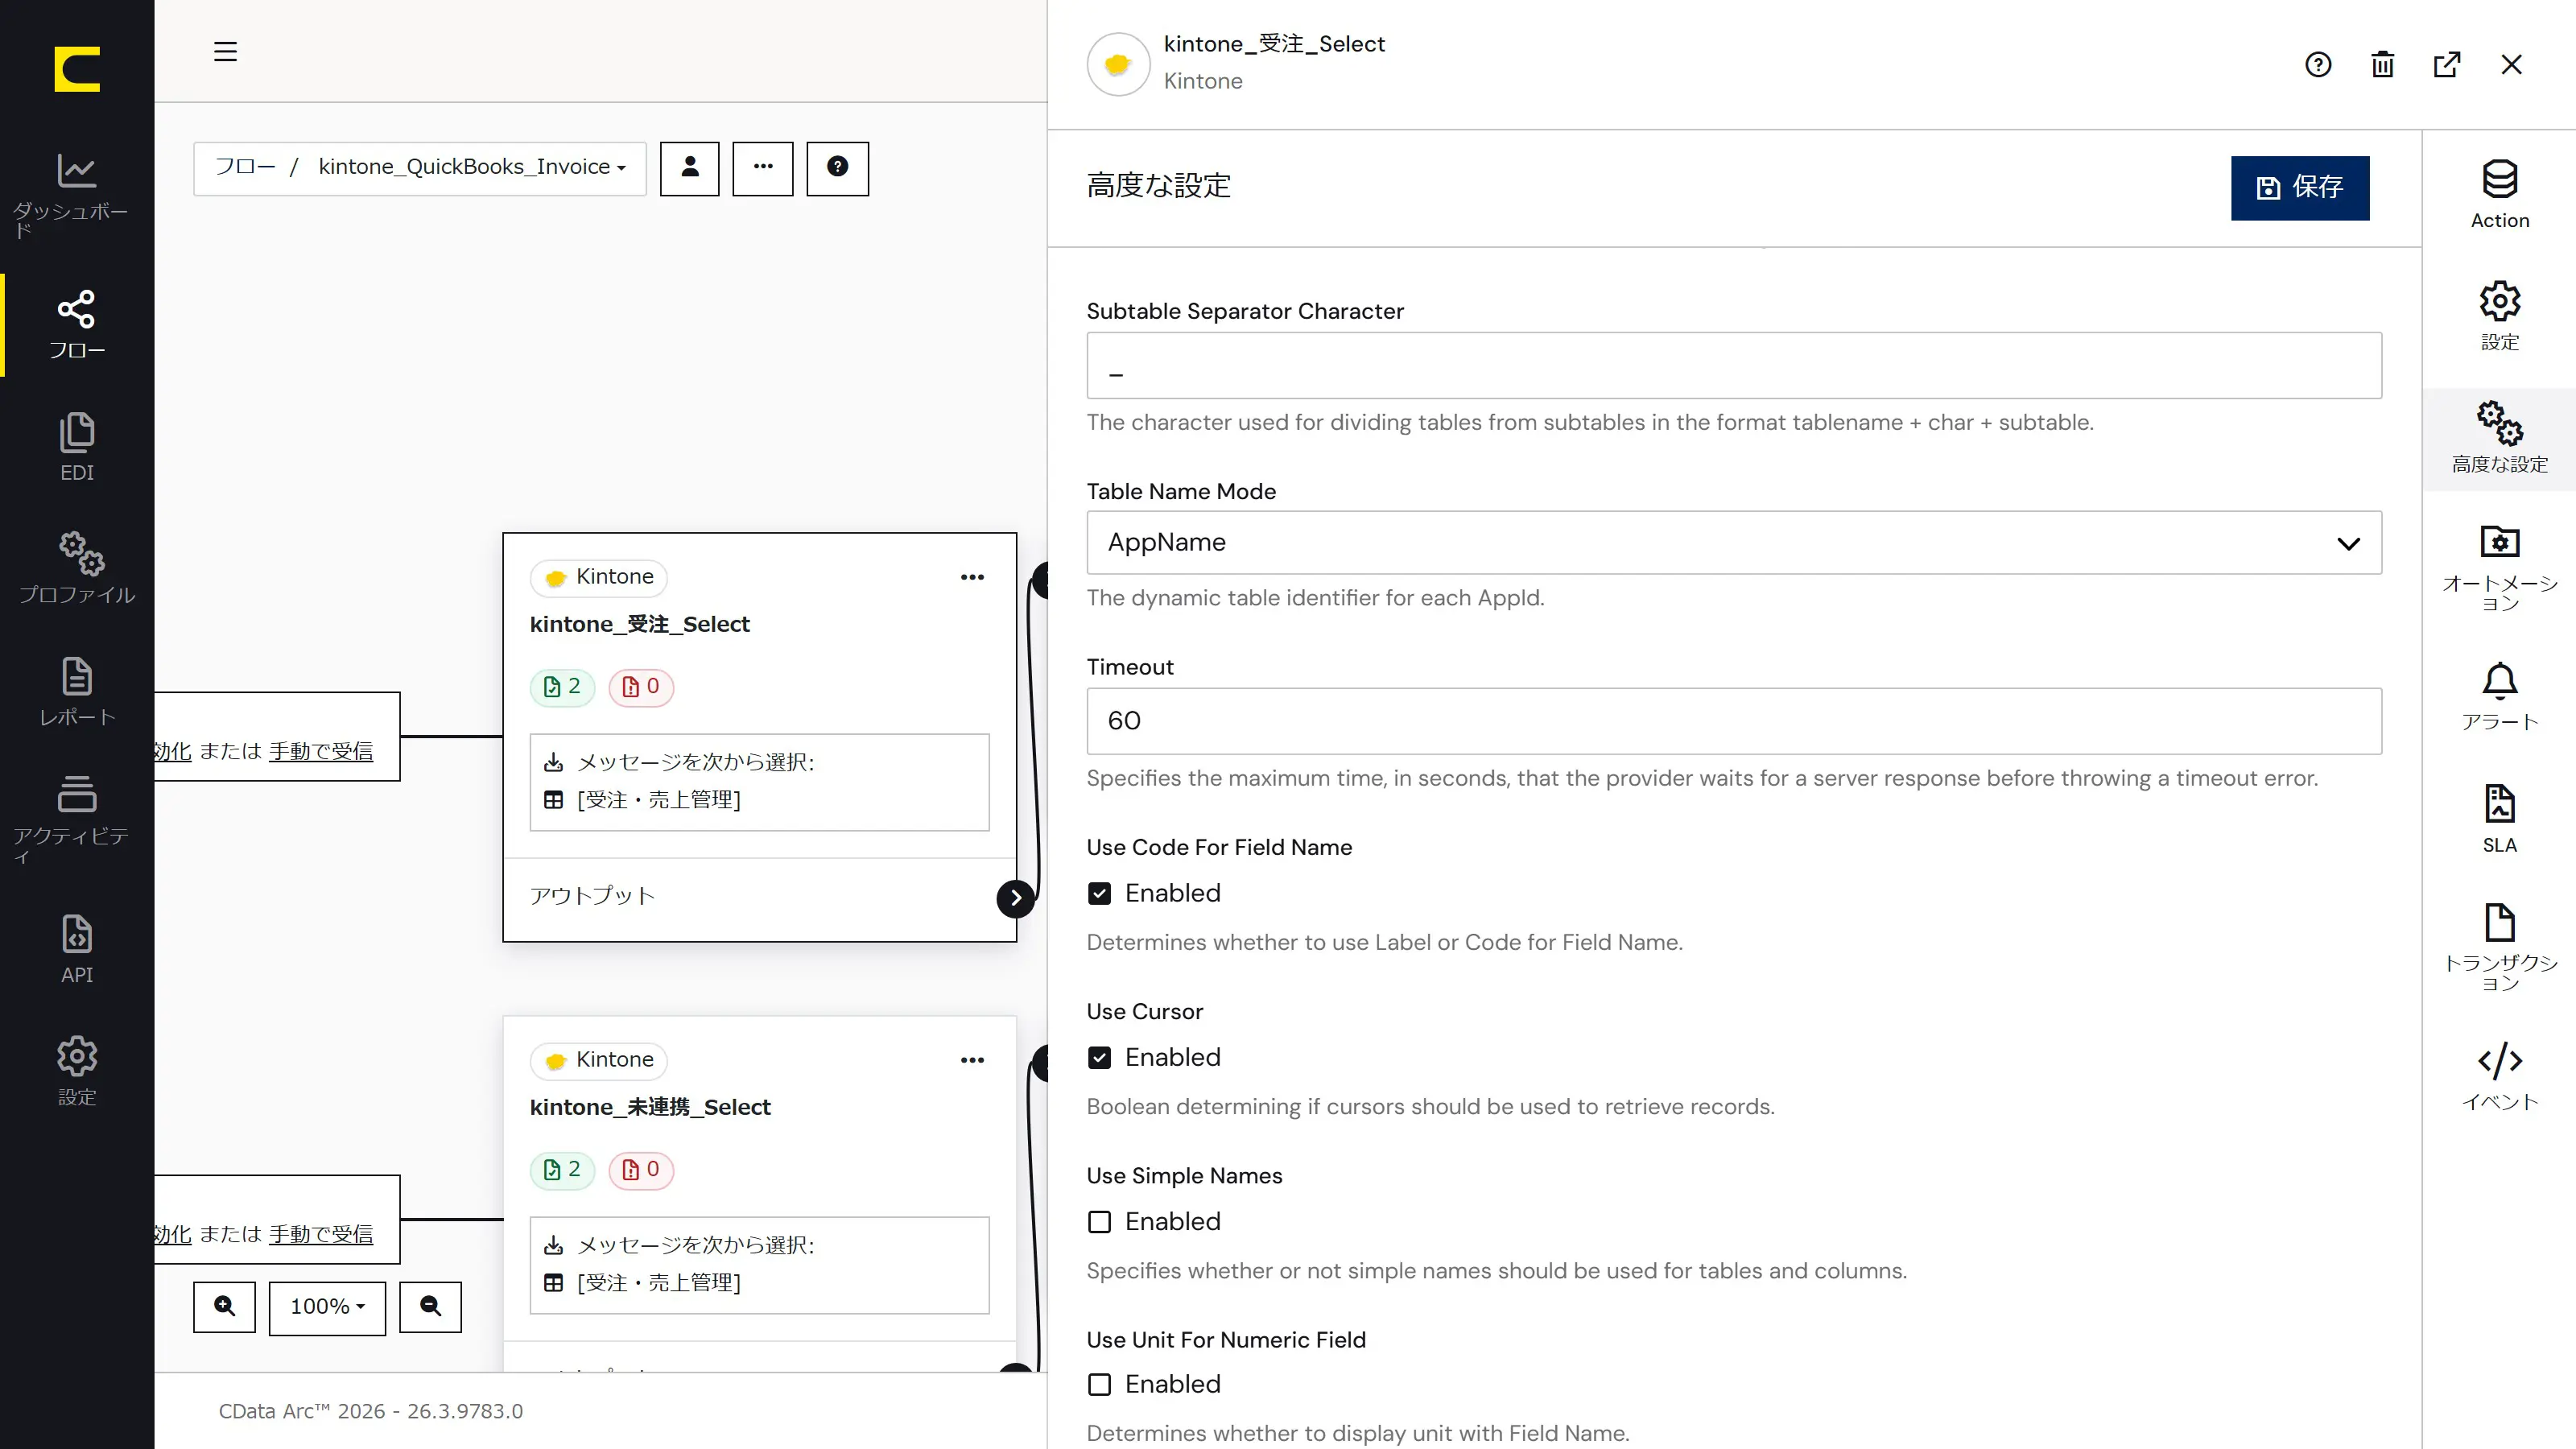Open the 100% zoom level dropdown
Image resolution: width=2576 pixels, height=1449 pixels.
[327, 1307]
